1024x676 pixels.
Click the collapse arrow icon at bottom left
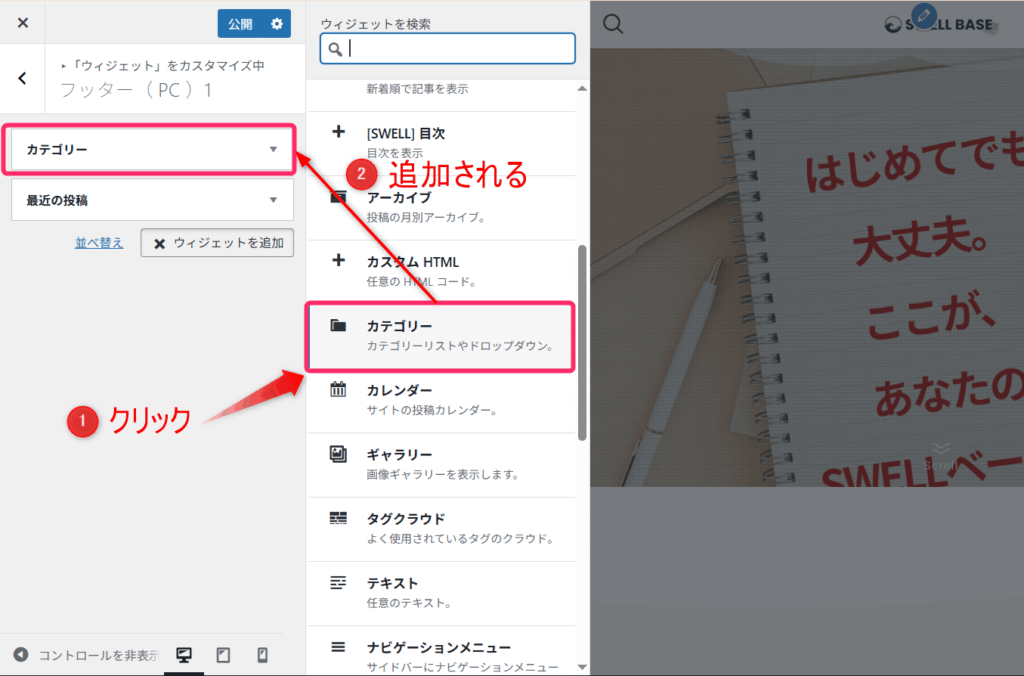[x=21, y=654]
